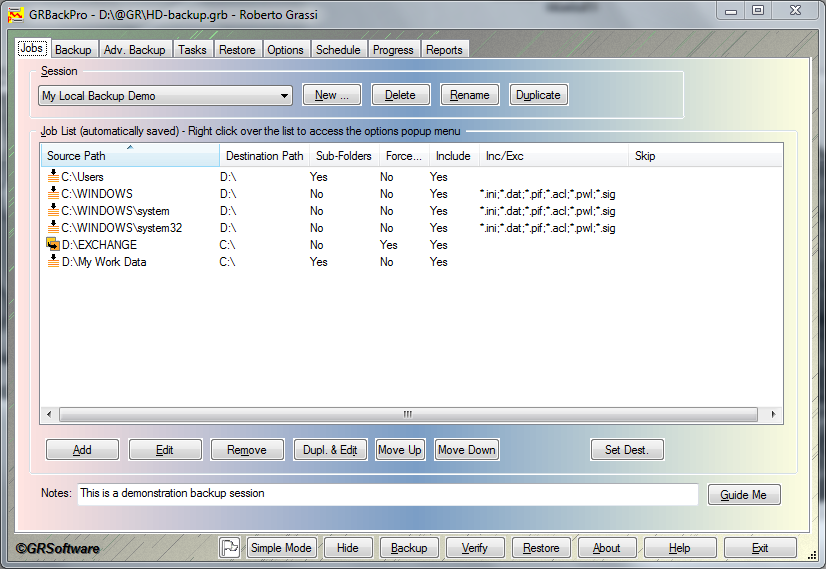Screen dimensions: 826x569
Task: Click the icon beside D:\My Work Data
Action: coord(53,261)
